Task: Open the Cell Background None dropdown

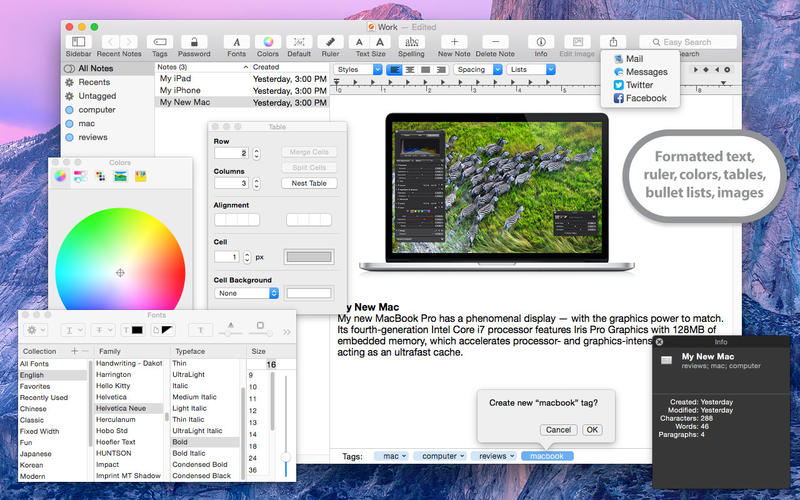Action: [x=246, y=293]
